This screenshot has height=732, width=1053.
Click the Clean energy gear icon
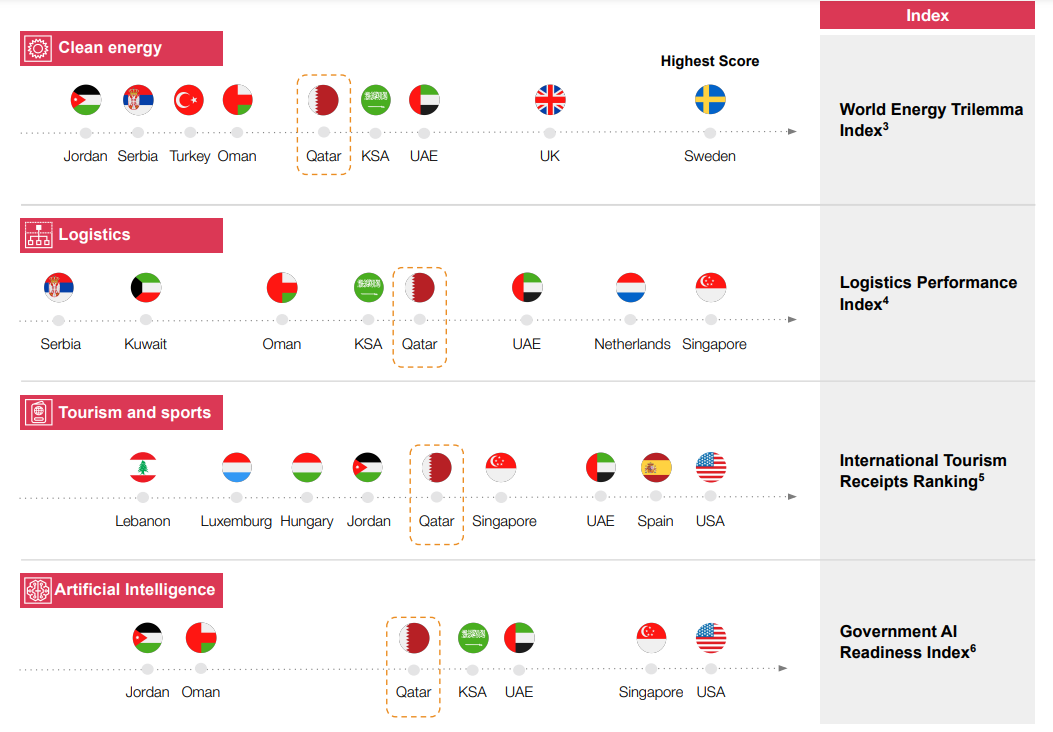[x=38, y=48]
